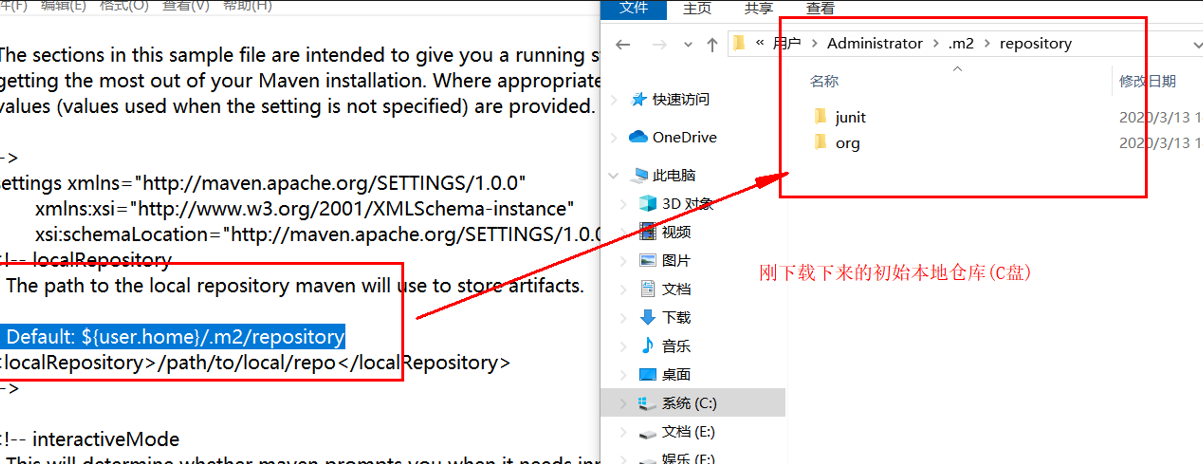Select 文档 (E:) drive in navigation pane

pos(690,432)
